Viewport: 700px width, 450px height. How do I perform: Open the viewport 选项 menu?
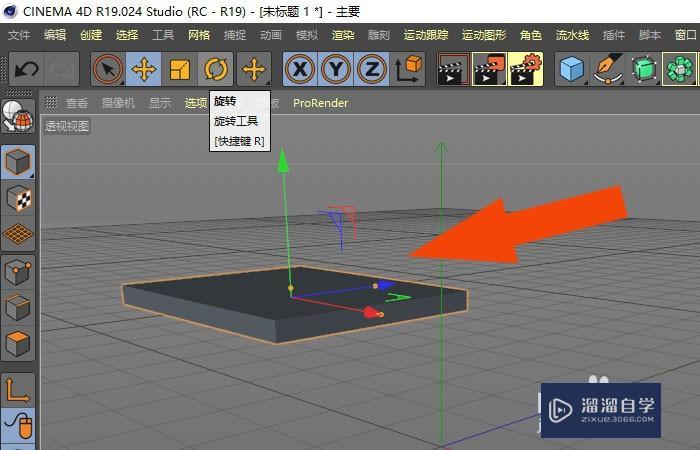tap(196, 103)
